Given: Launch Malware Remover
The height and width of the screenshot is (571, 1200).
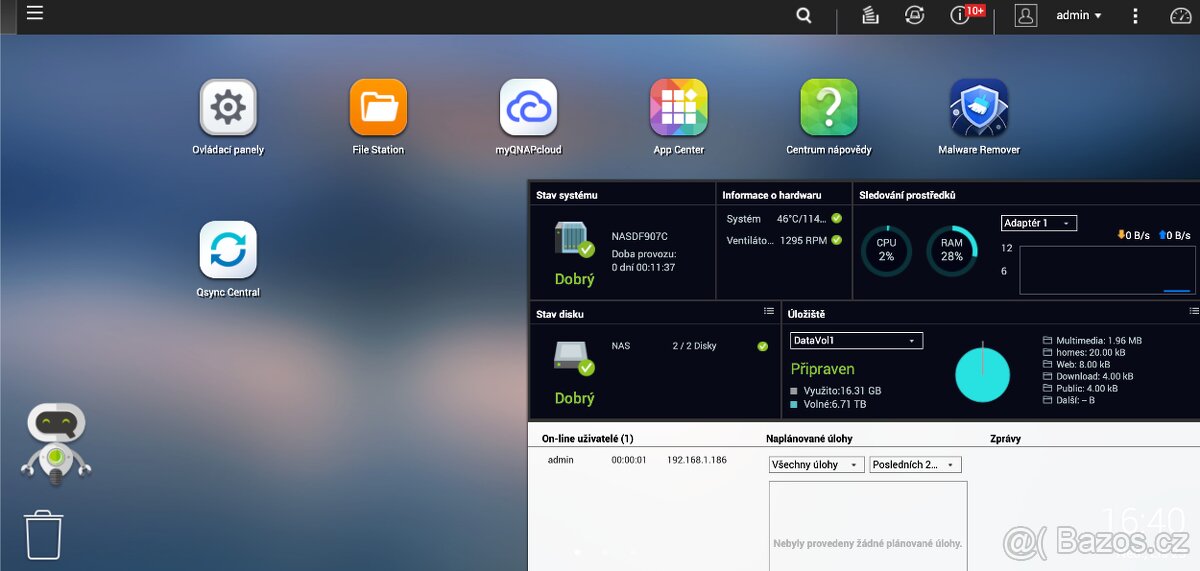Looking at the screenshot, I should pyautogui.click(x=978, y=107).
